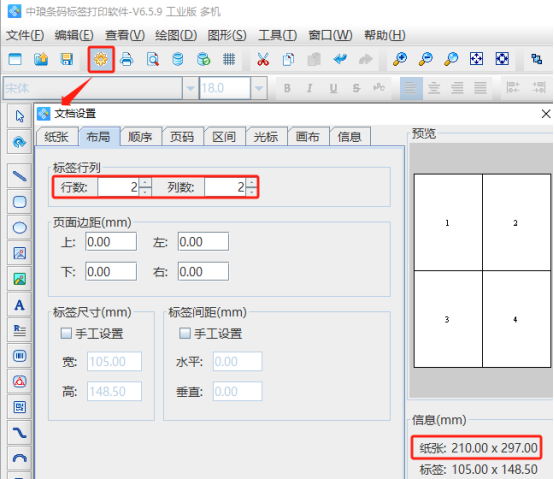Open print preview icon

pos(153,59)
